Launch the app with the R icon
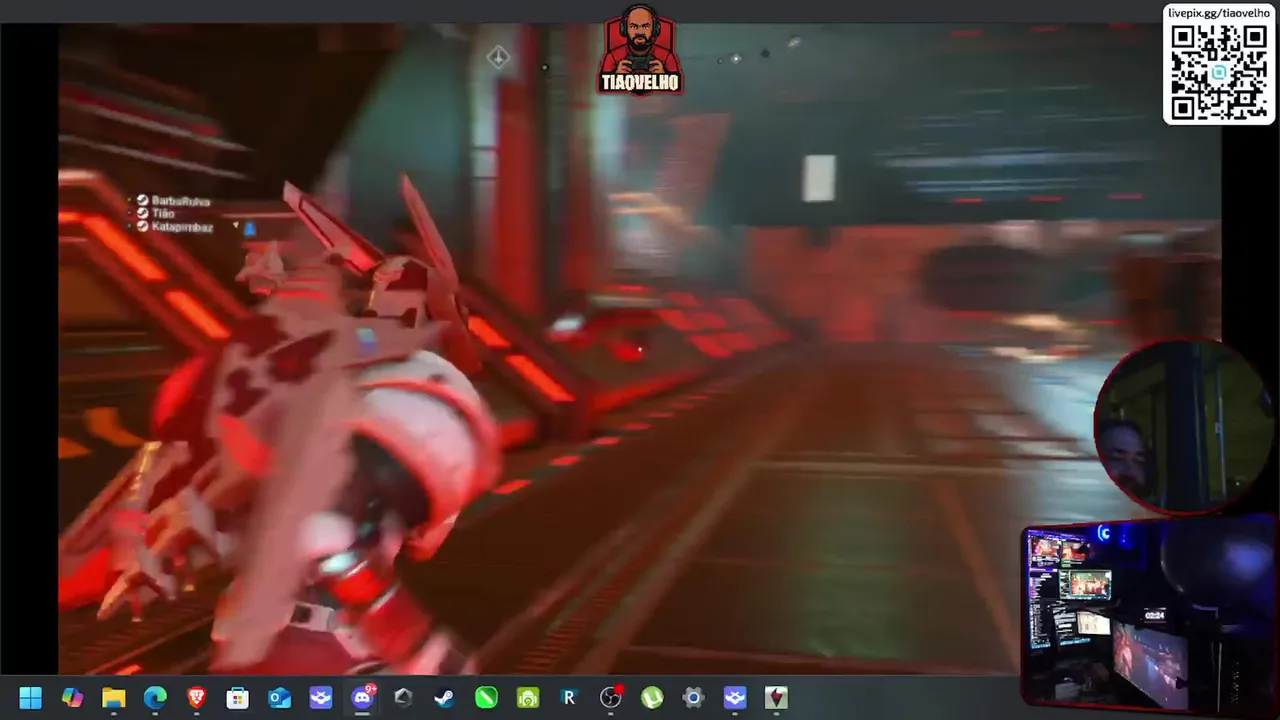 [x=569, y=698]
